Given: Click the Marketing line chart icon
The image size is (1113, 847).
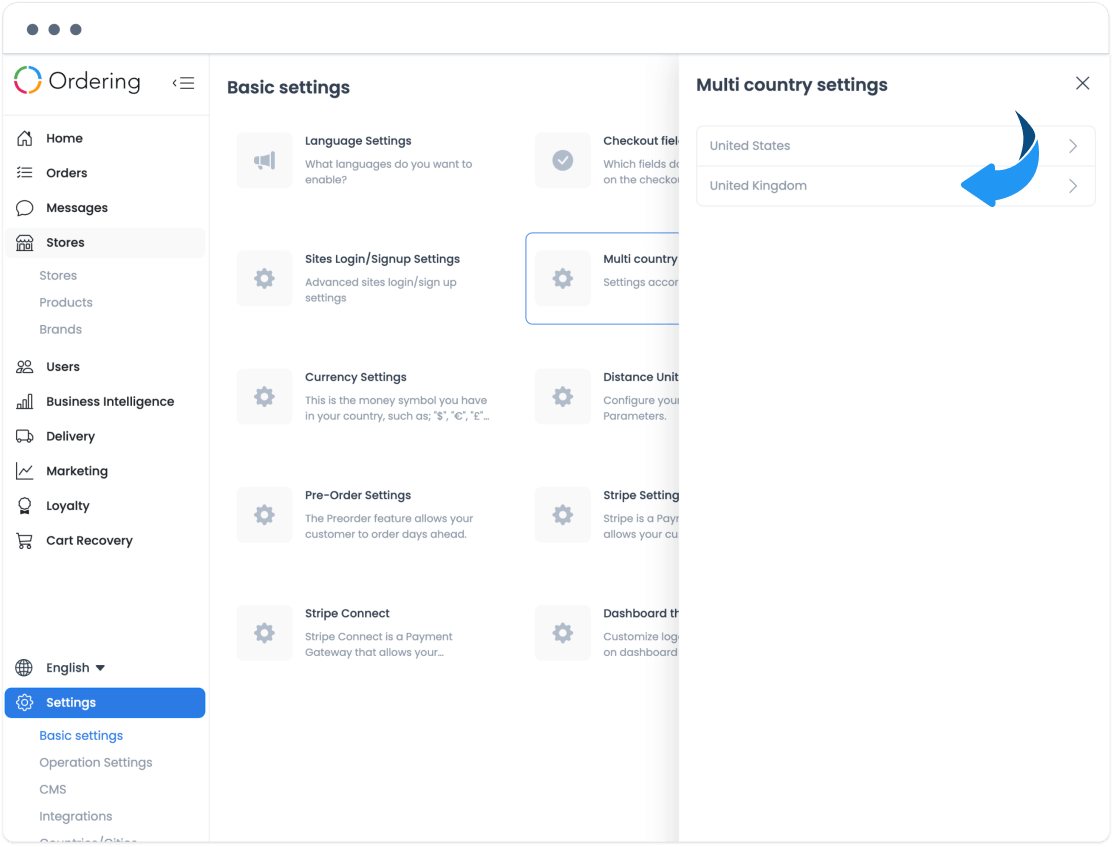Looking at the screenshot, I should click(25, 471).
